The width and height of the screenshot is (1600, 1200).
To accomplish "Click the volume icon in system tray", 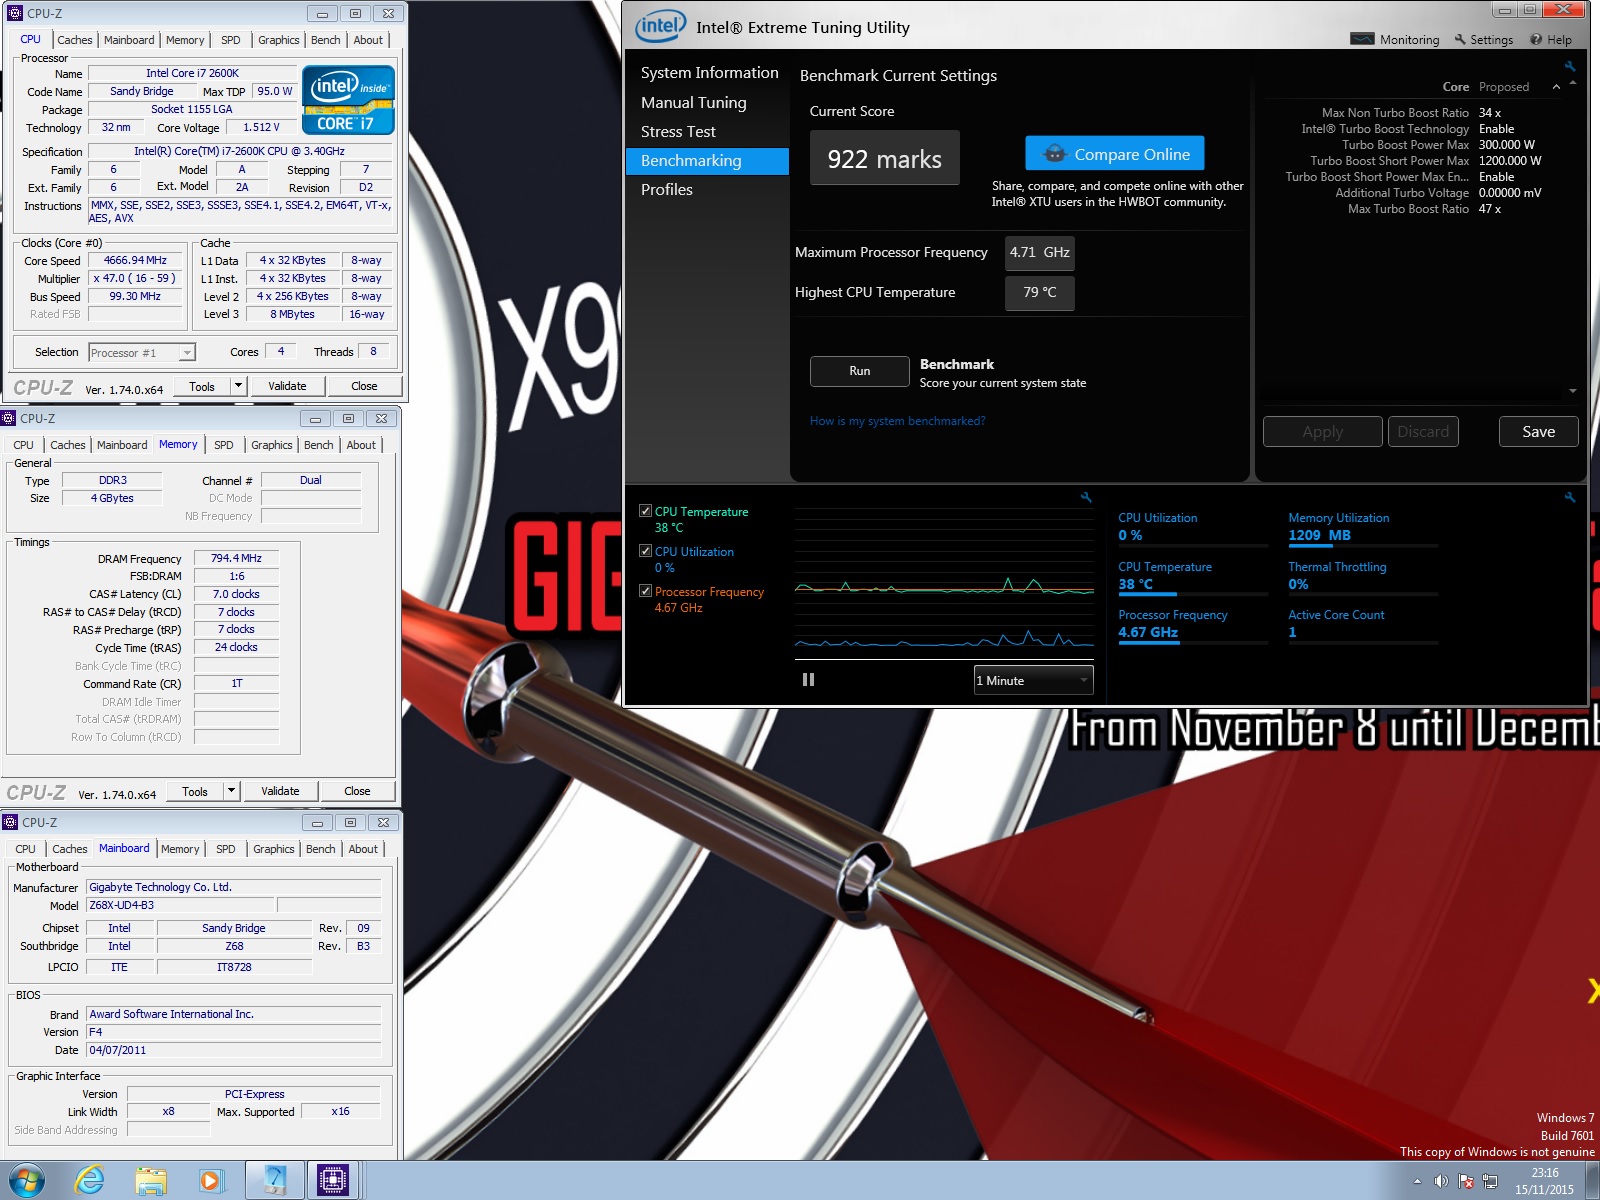I will click(x=1441, y=1181).
